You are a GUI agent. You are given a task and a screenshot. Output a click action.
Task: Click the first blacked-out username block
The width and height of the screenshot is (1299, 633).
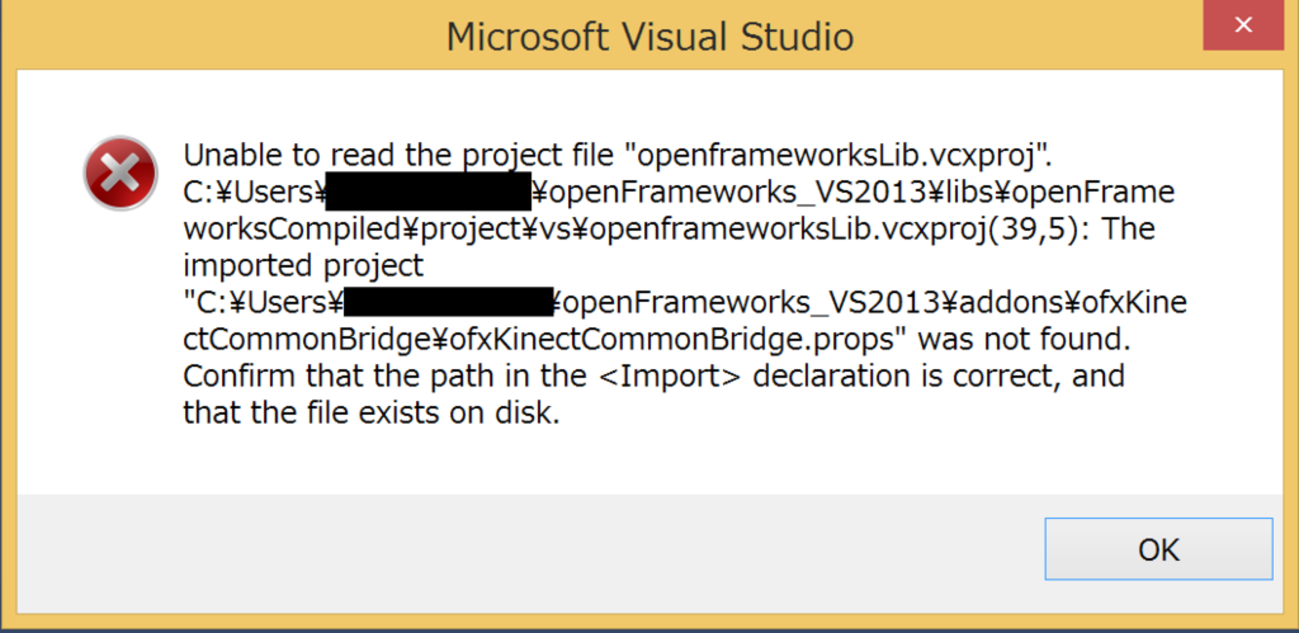(429, 191)
